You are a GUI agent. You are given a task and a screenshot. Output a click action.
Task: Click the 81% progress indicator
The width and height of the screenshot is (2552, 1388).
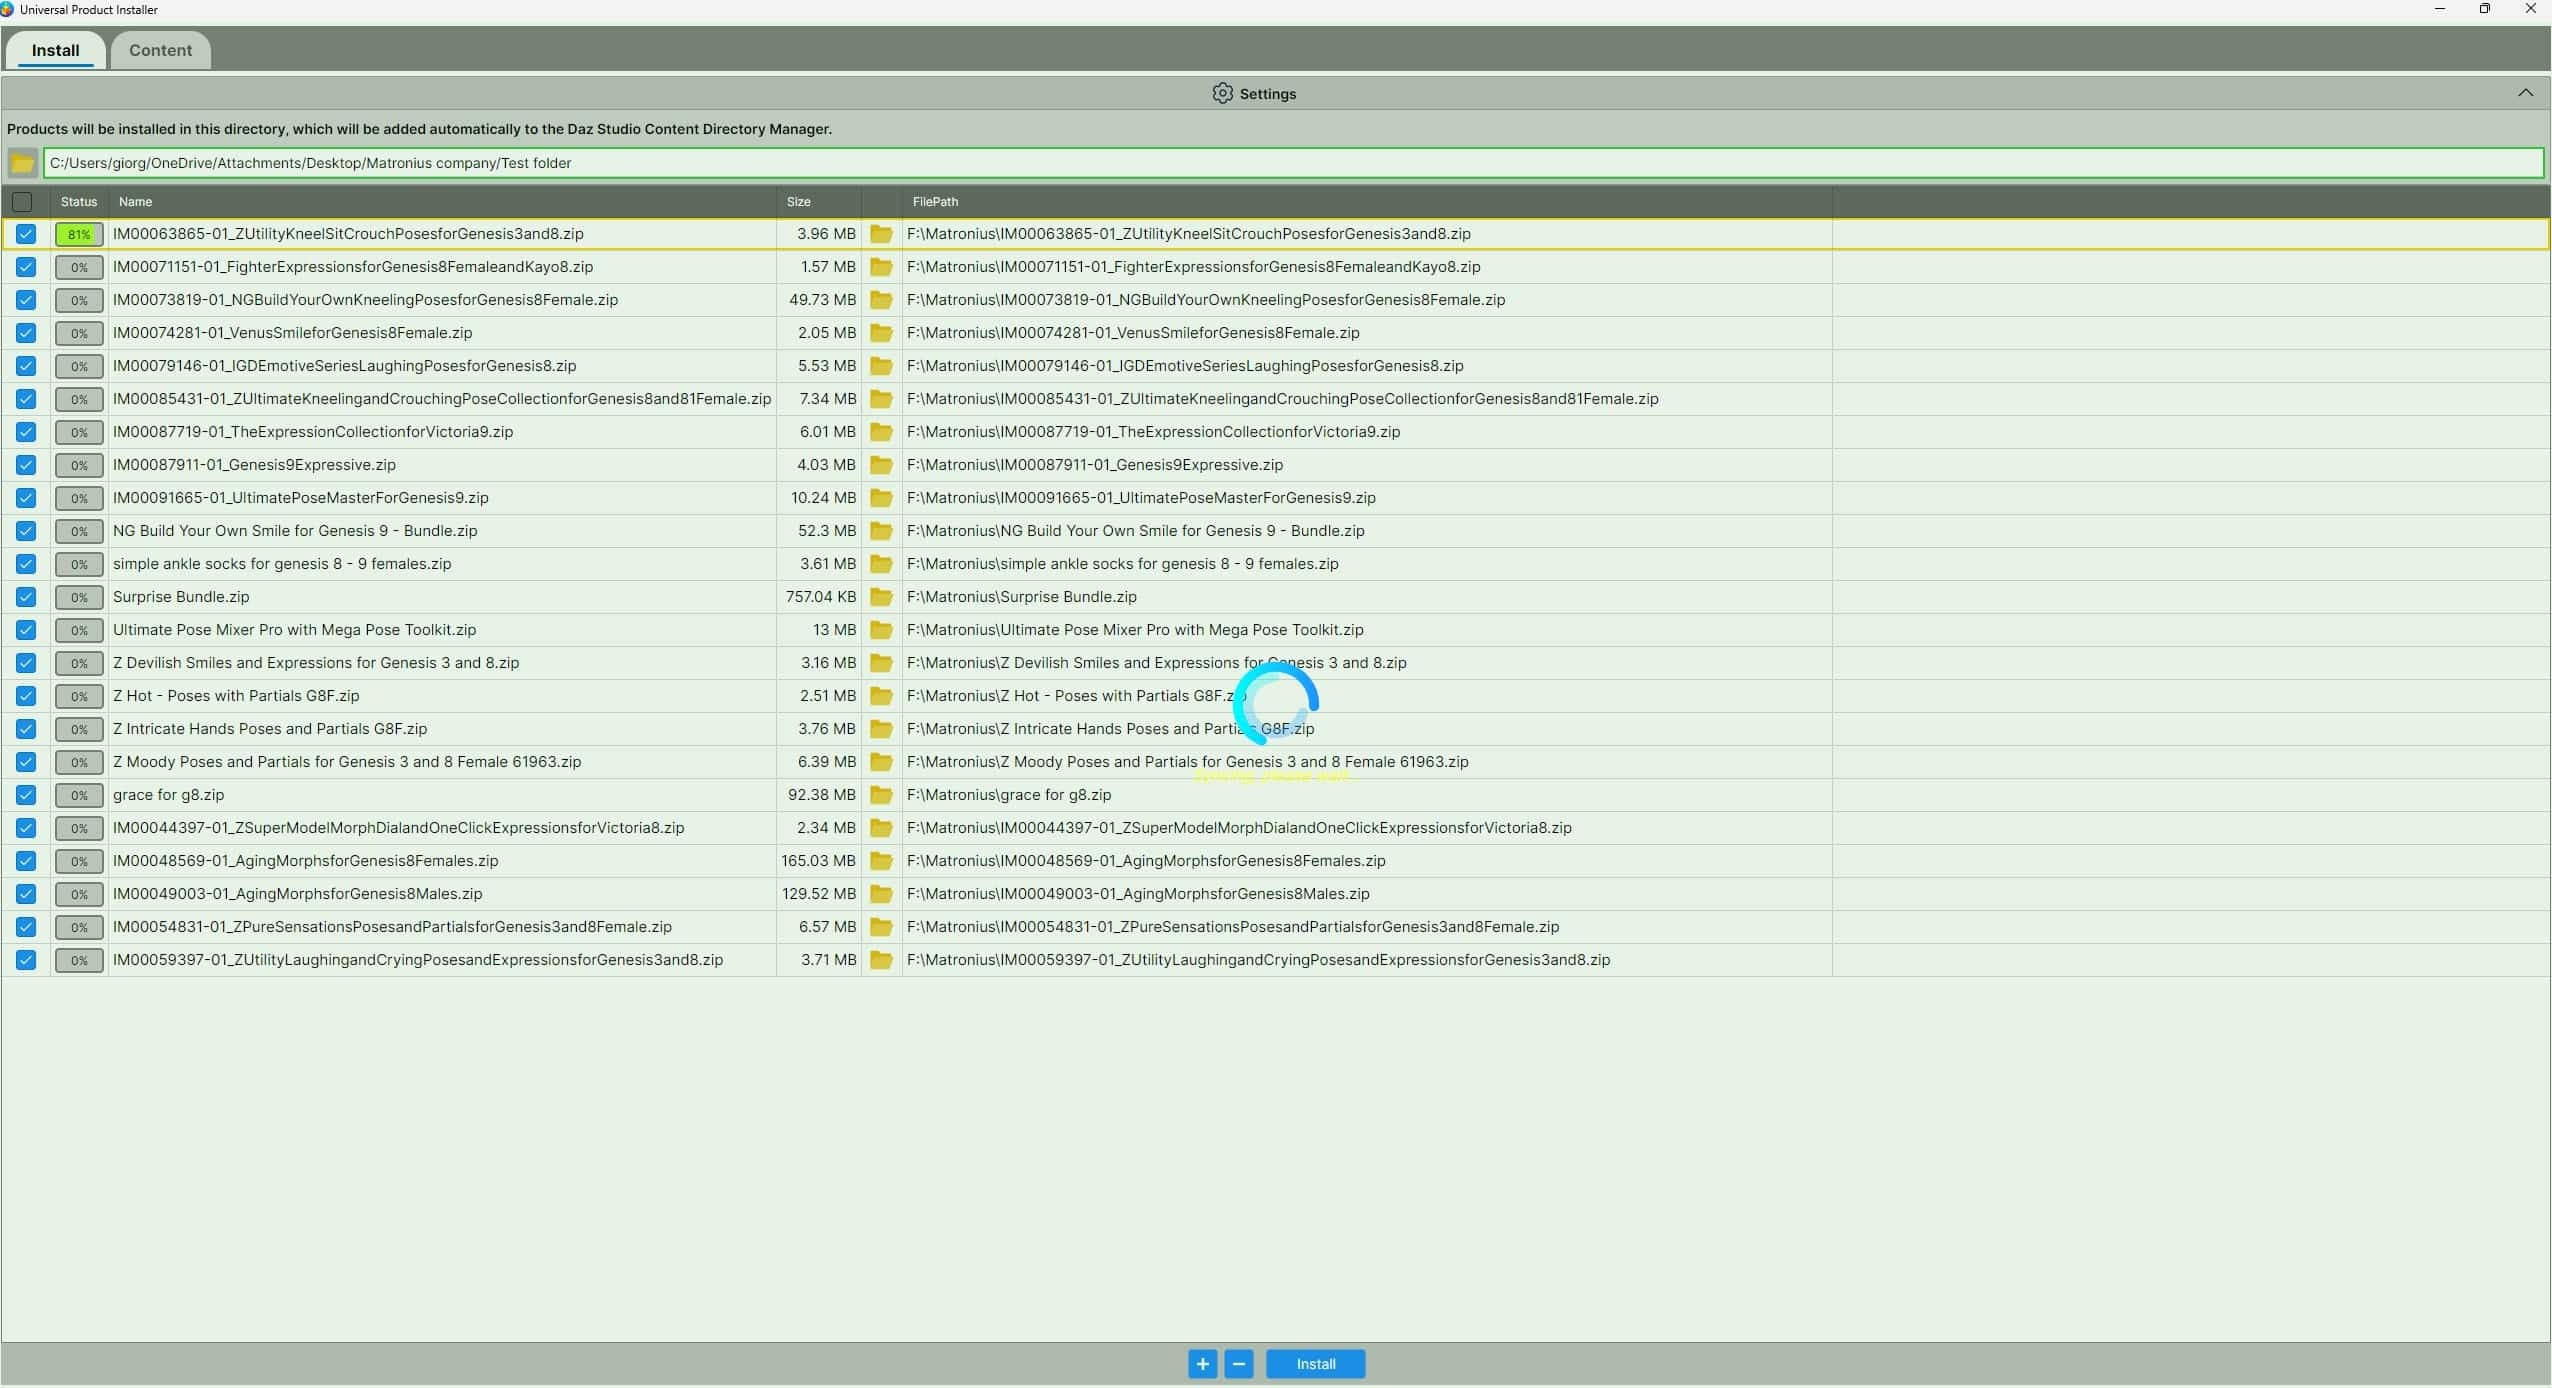click(80, 234)
